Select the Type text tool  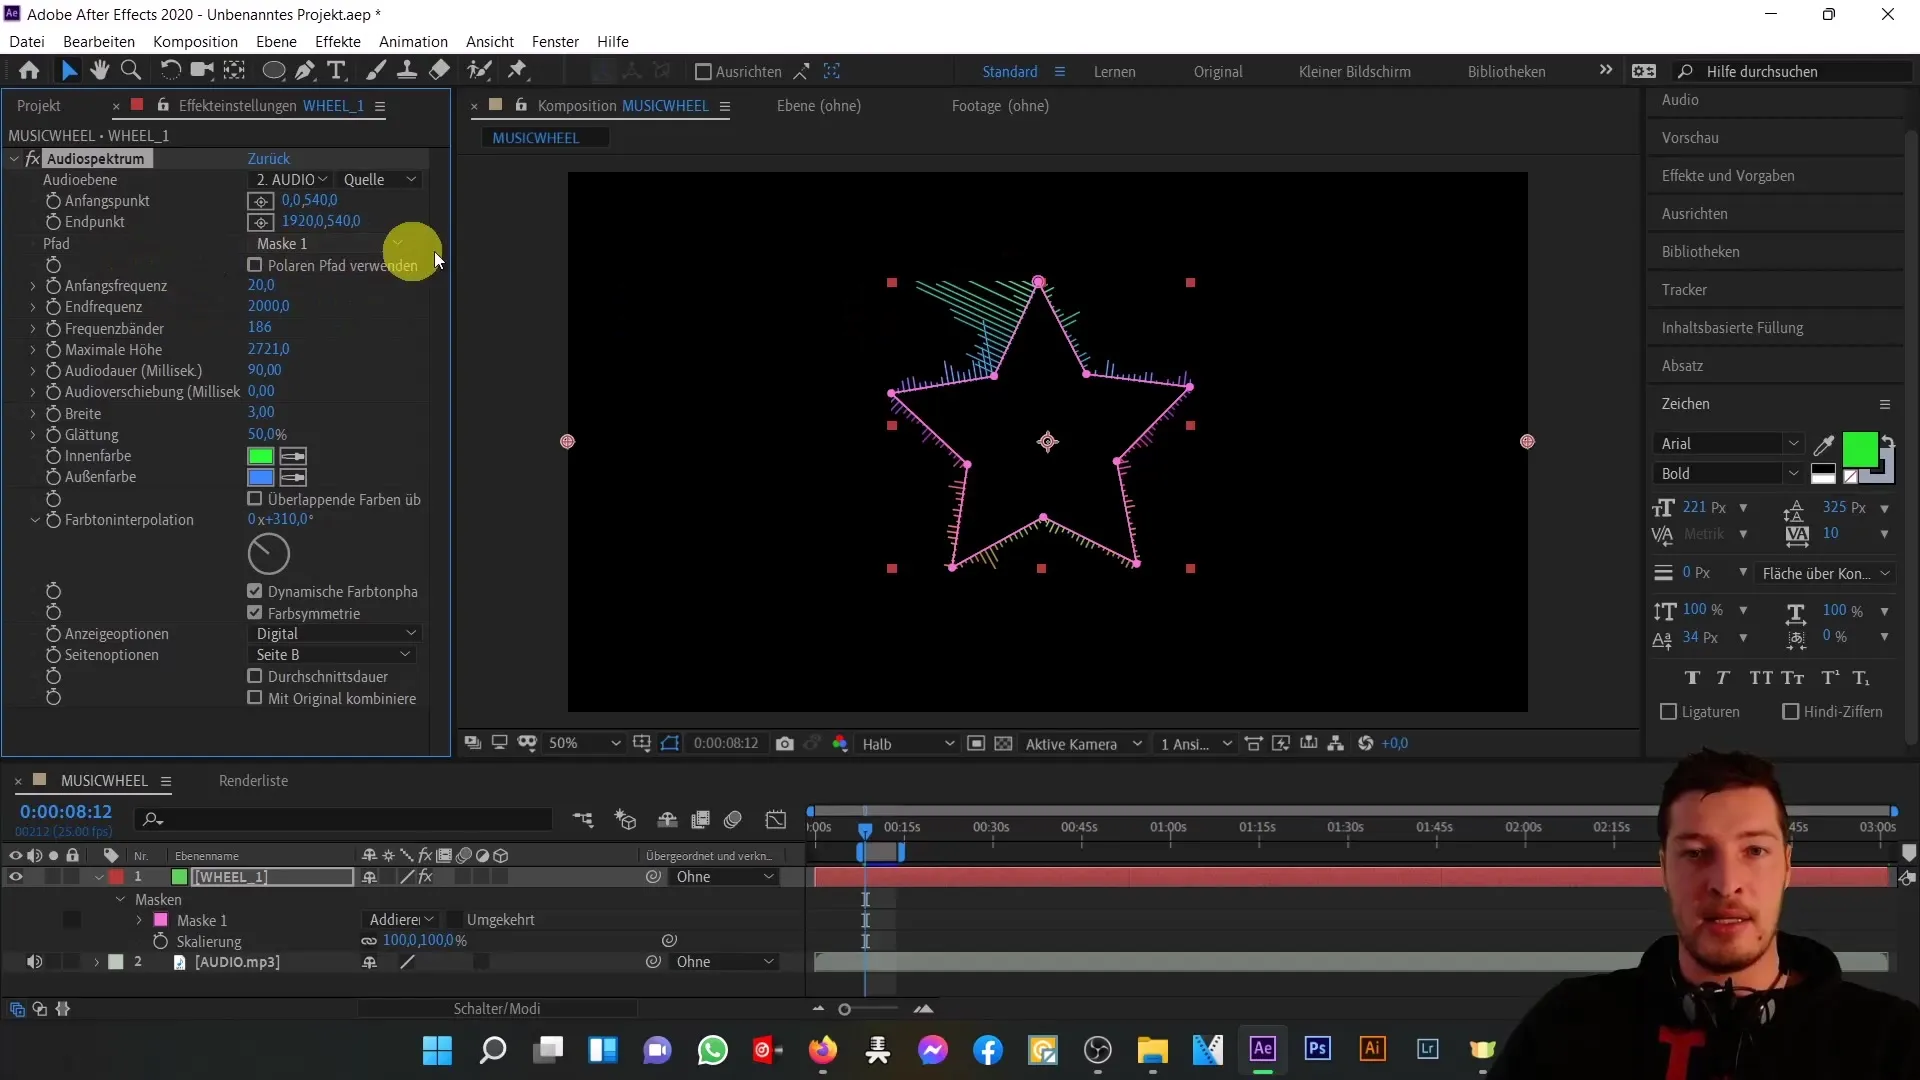[337, 71]
